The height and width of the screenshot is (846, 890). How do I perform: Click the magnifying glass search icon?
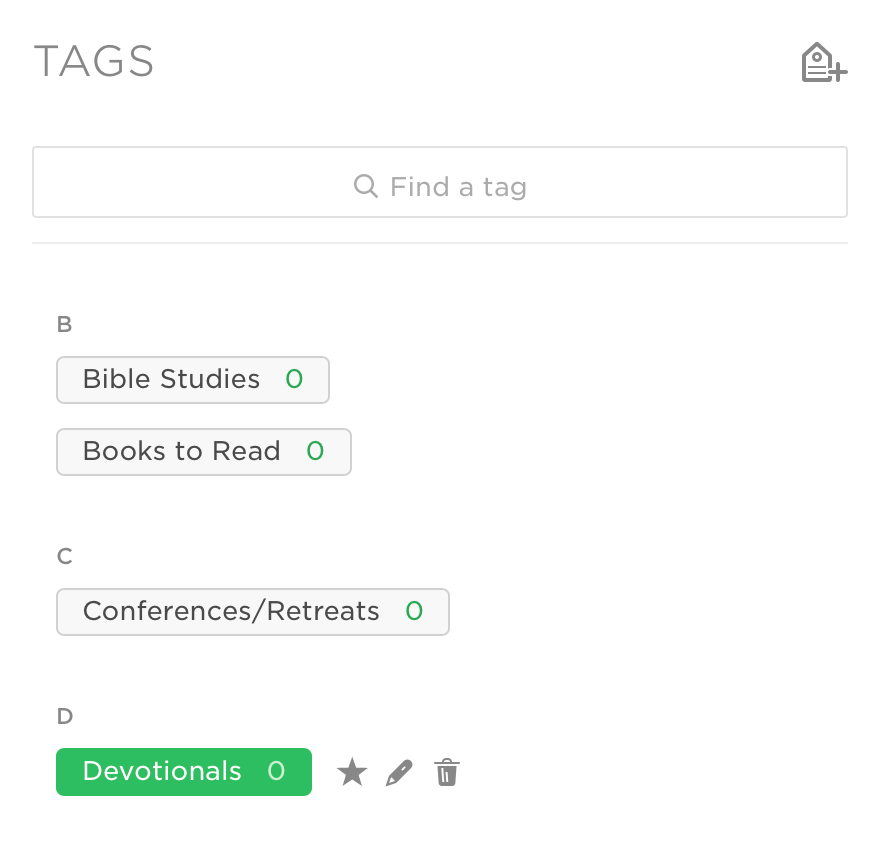(366, 186)
